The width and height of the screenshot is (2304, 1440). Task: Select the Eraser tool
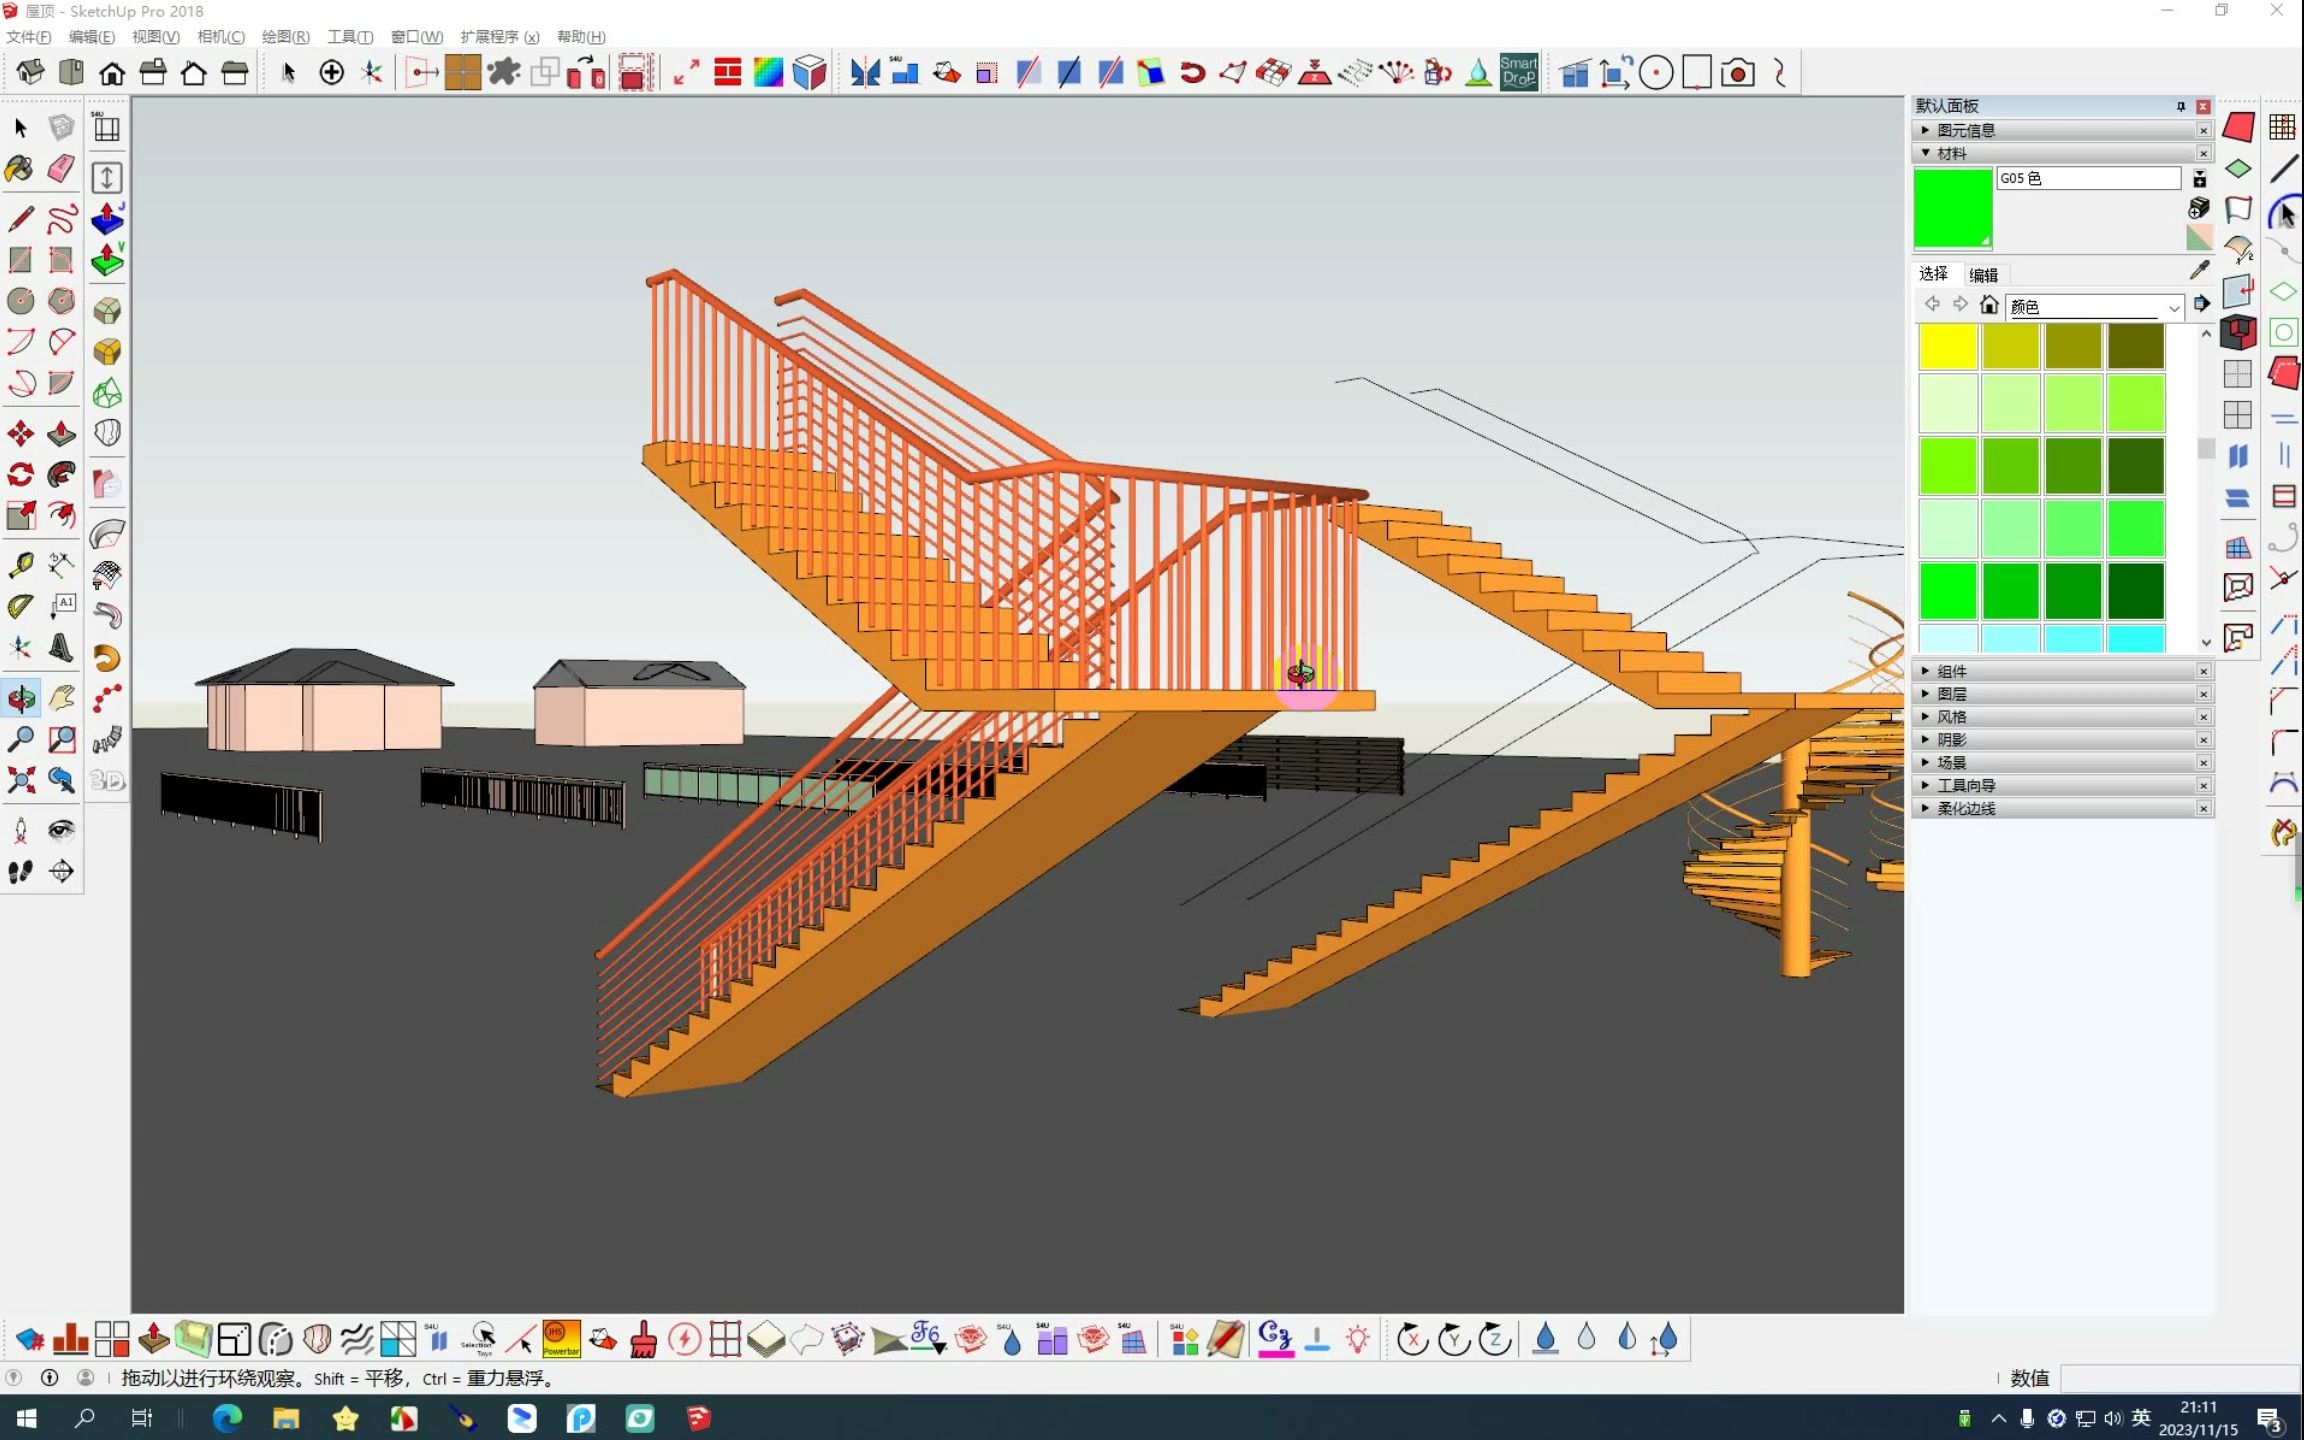[x=61, y=168]
